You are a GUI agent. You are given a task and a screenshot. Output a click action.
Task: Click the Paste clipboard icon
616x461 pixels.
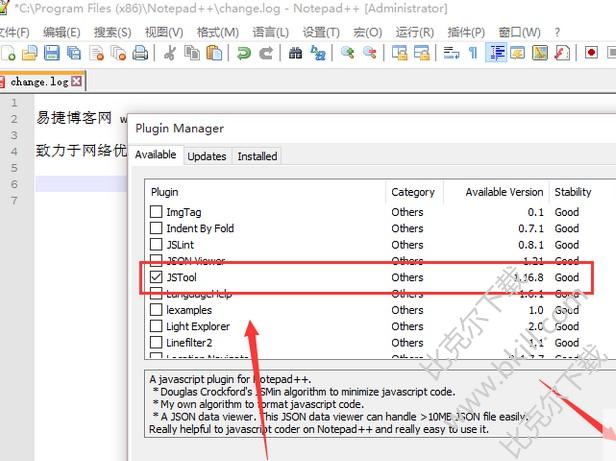click(214, 53)
